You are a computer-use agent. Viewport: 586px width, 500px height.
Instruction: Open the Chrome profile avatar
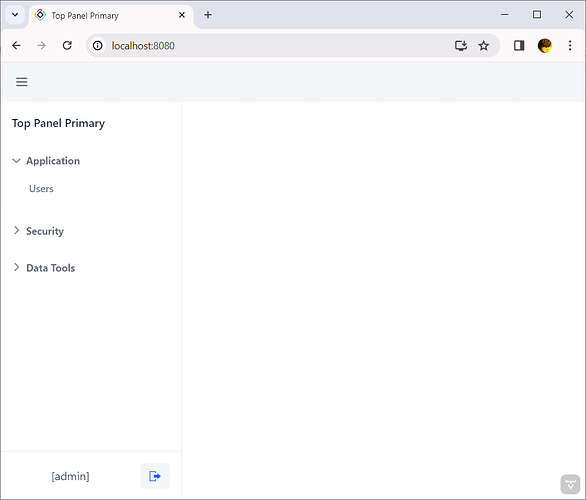pyautogui.click(x=545, y=46)
